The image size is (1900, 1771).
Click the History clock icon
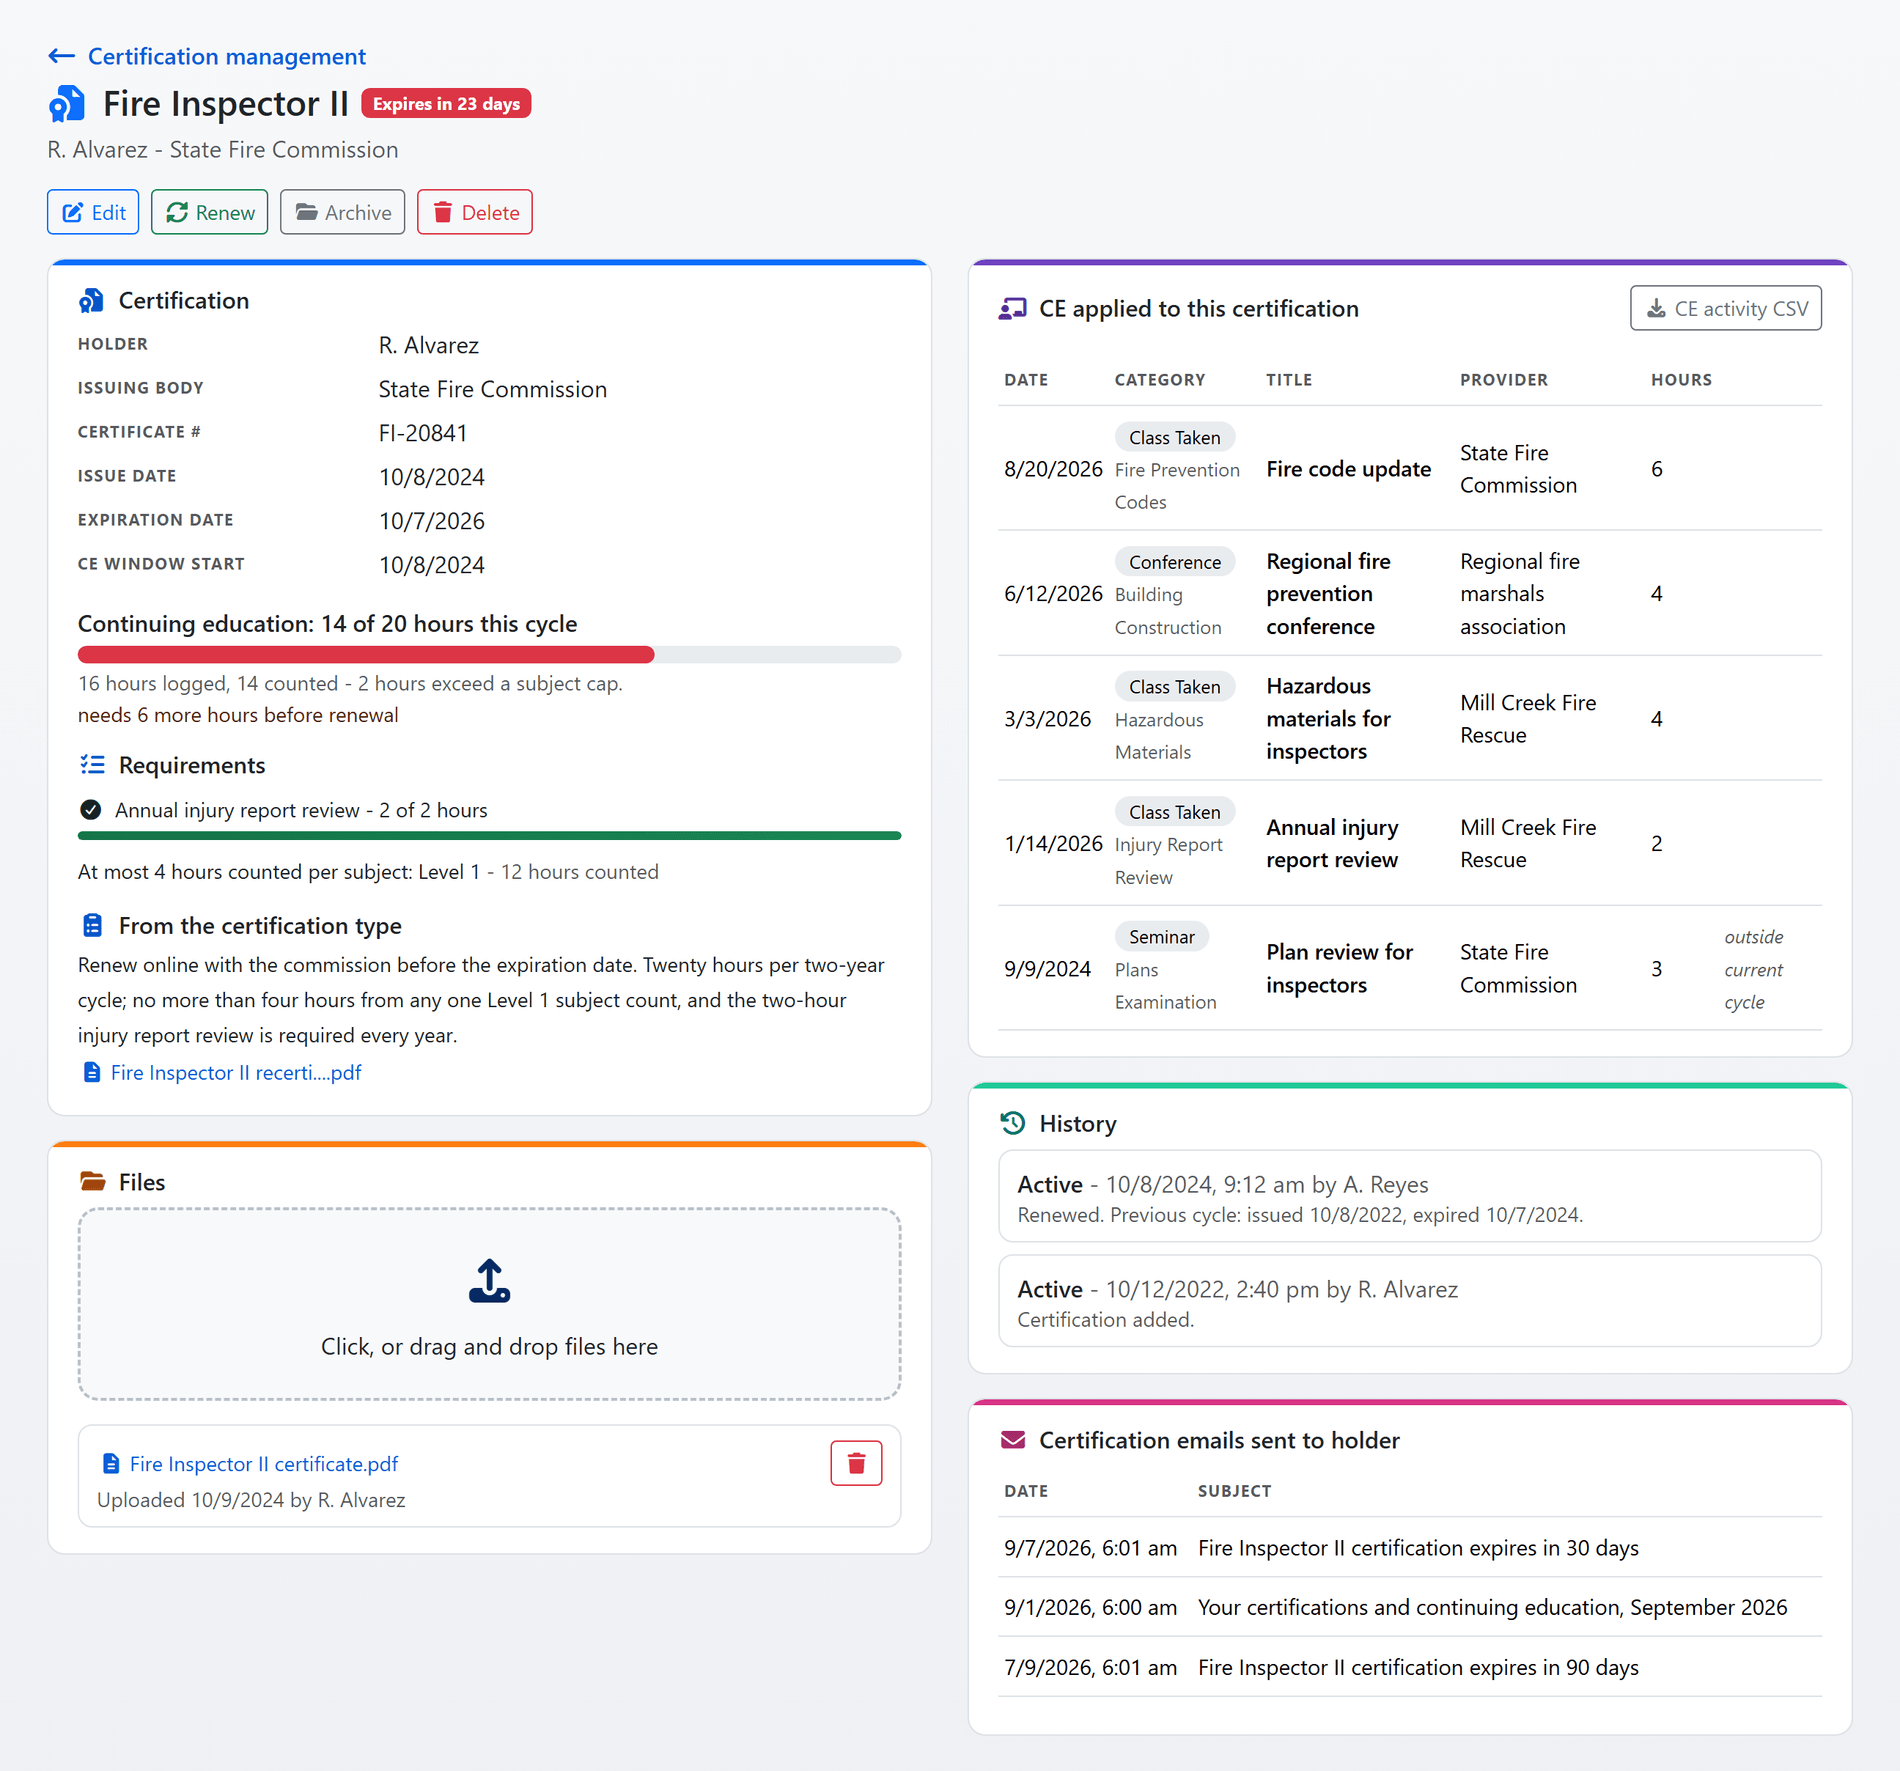pos(1012,1123)
